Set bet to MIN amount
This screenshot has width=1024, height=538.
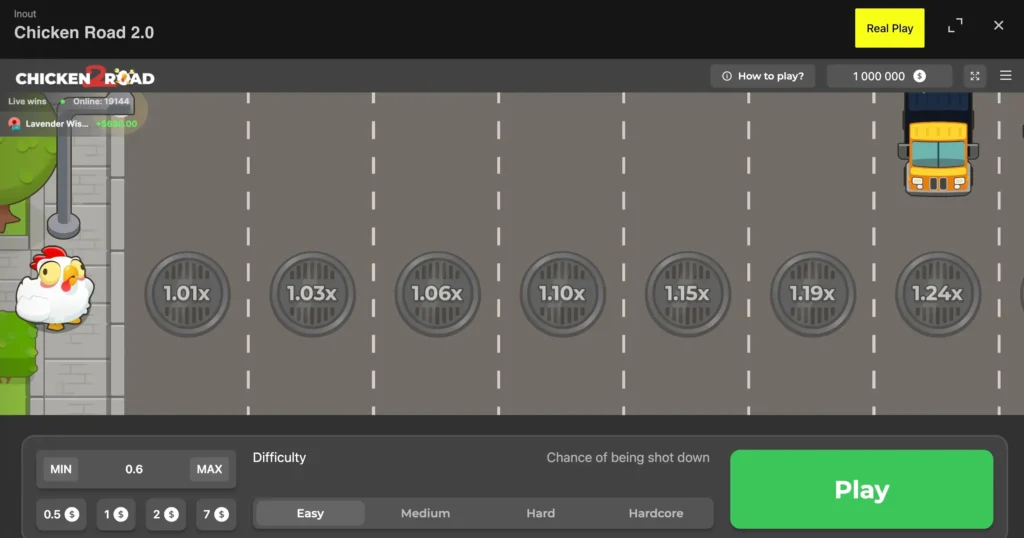point(61,469)
